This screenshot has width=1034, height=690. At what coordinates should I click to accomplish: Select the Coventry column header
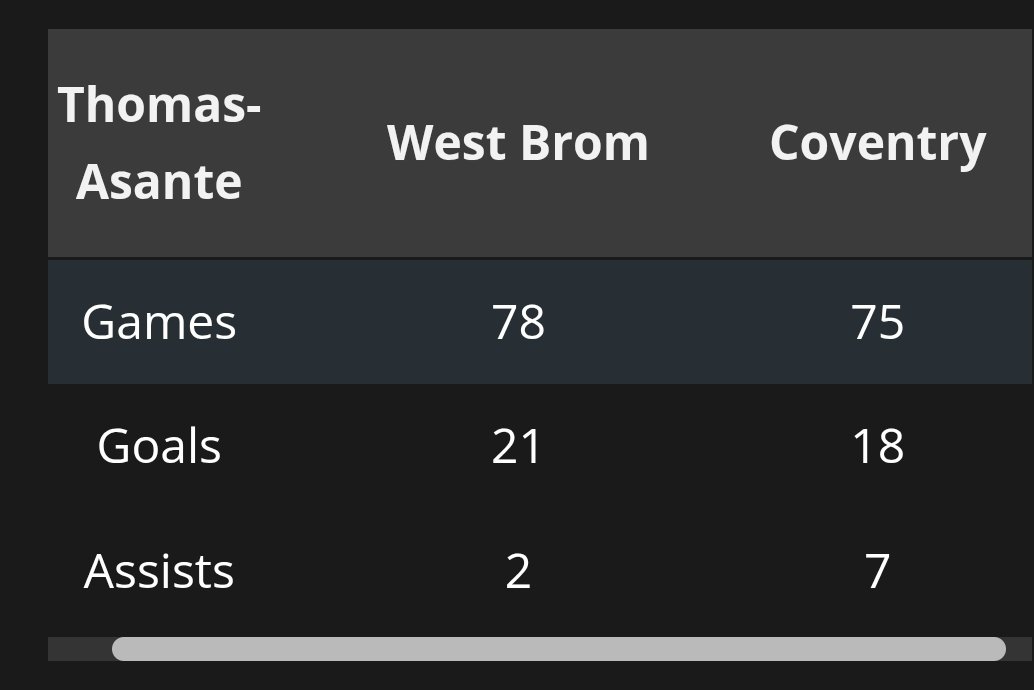click(x=878, y=143)
